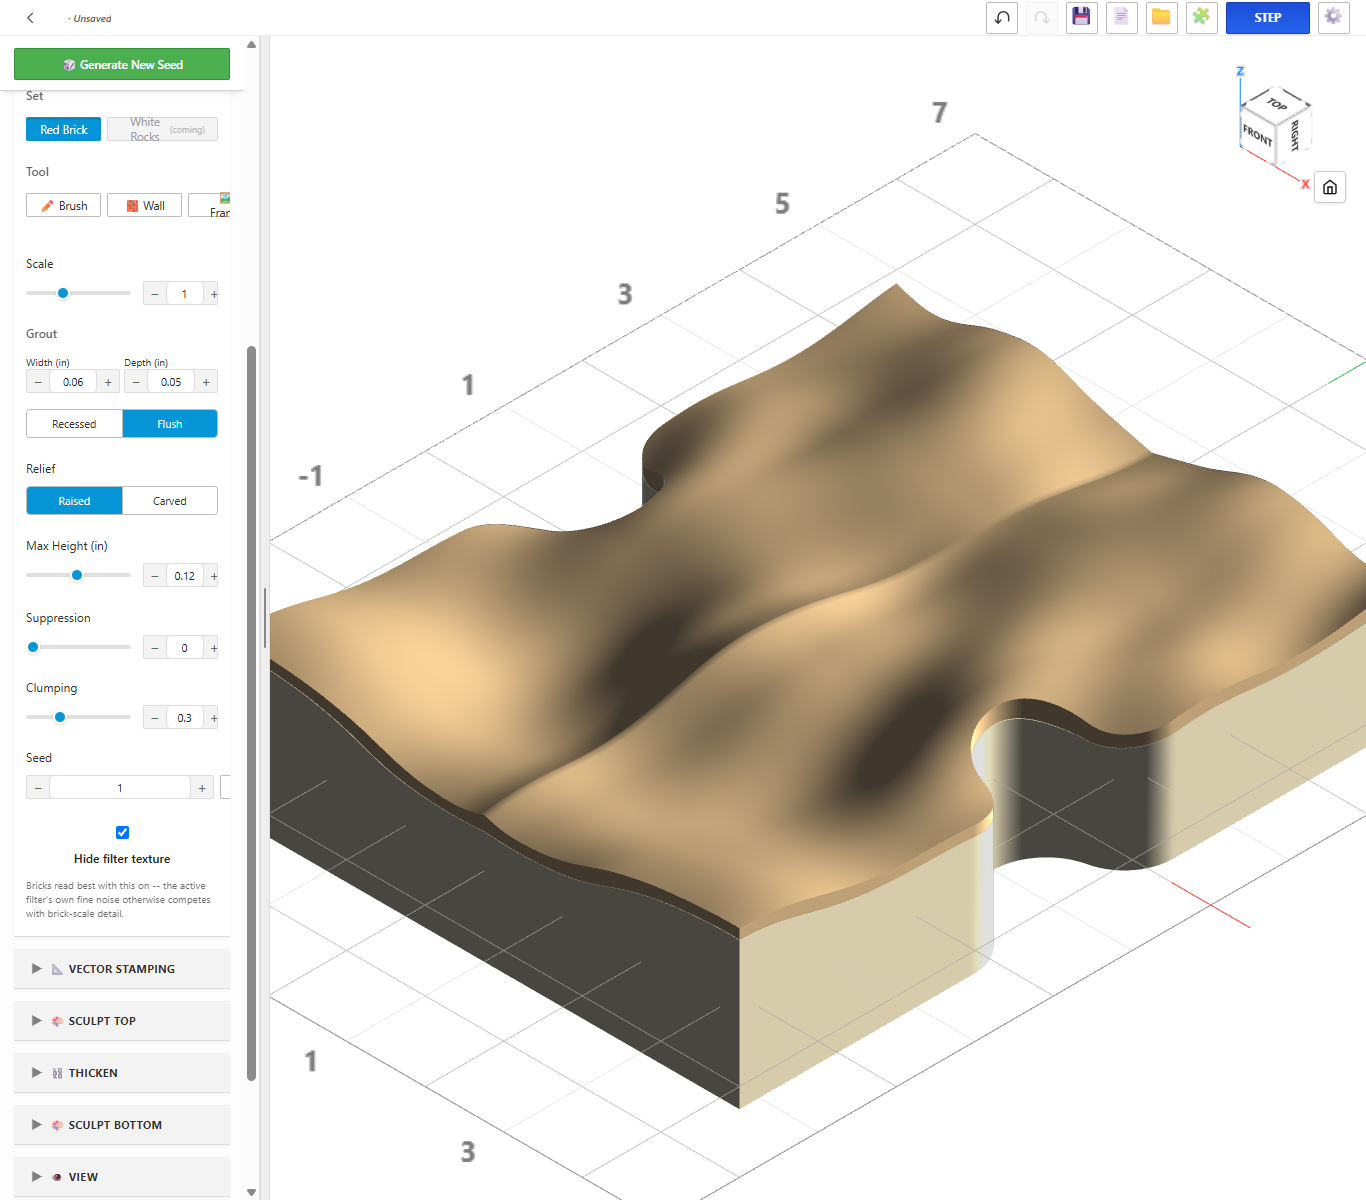The width and height of the screenshot is (1366, 1200).
Task: Toggle Hide filter texture checkbox
Action: coord(122,832)
